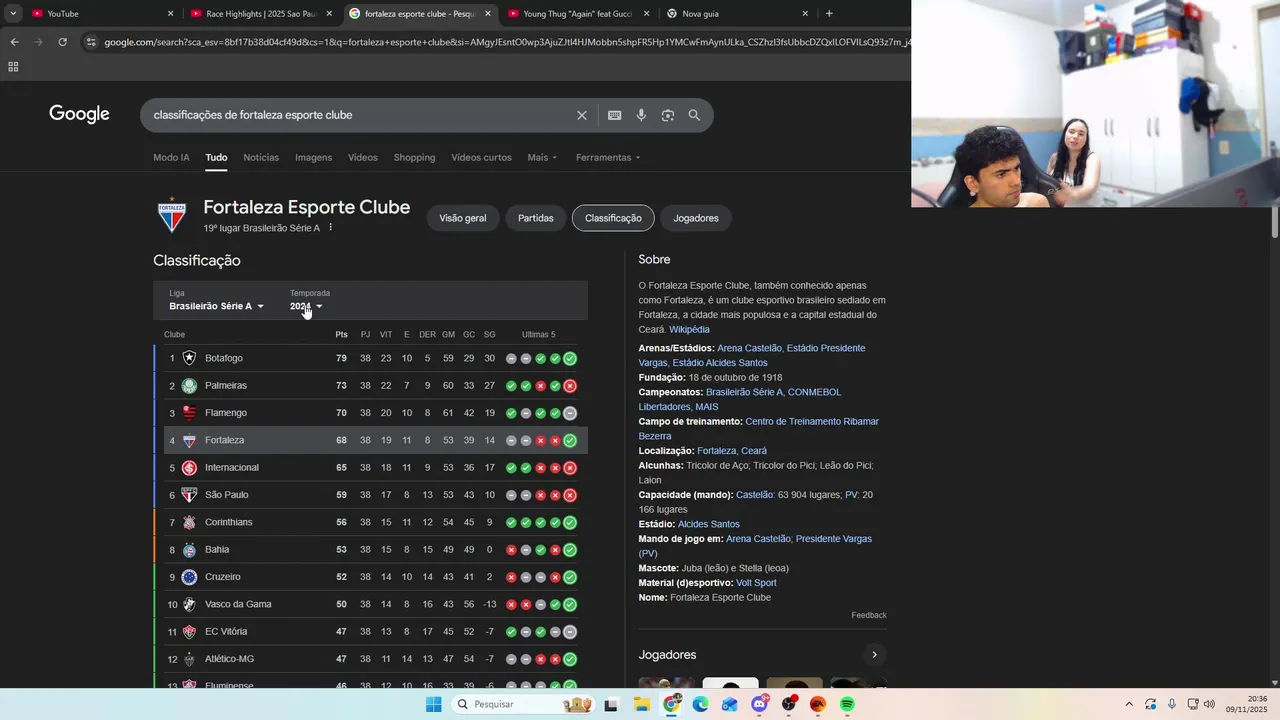This screenshot has width=1280, height=720.
Task: Switch to Modo IA tab
Action: [171, 158]
